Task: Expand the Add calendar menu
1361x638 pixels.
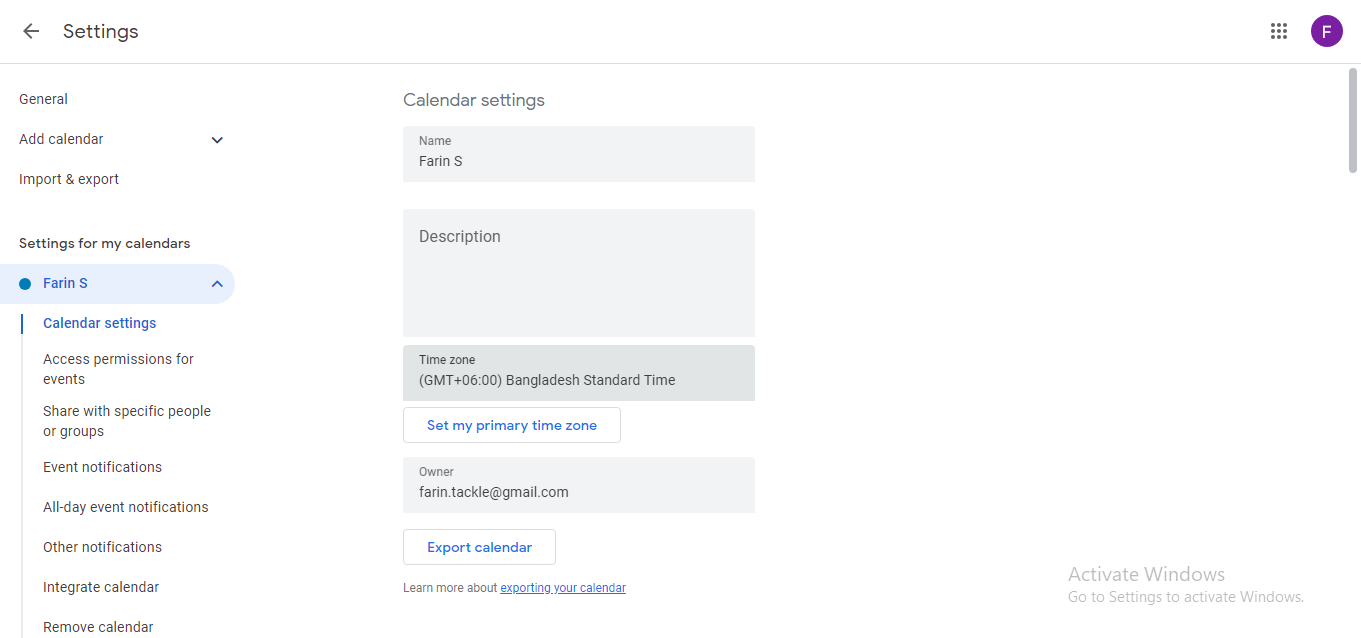Action: click(x=120, y=139)
